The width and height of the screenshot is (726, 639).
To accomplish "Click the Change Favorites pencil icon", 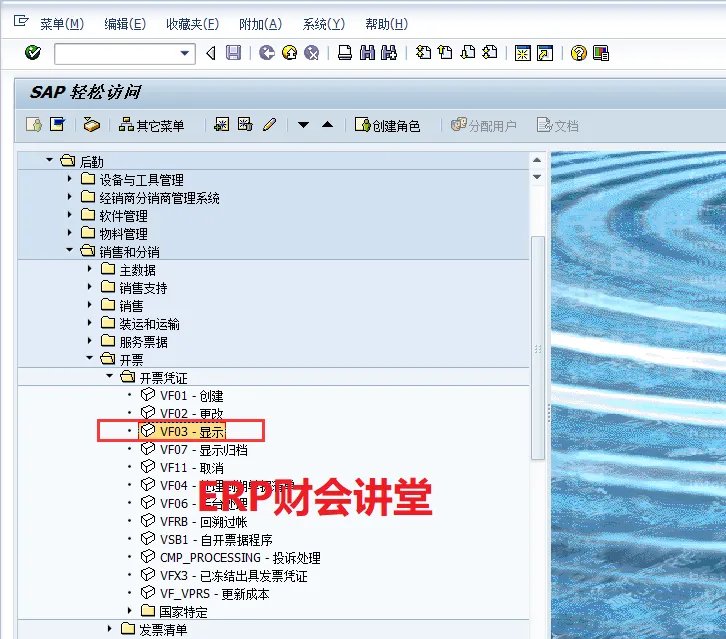I will pos(269,125).
